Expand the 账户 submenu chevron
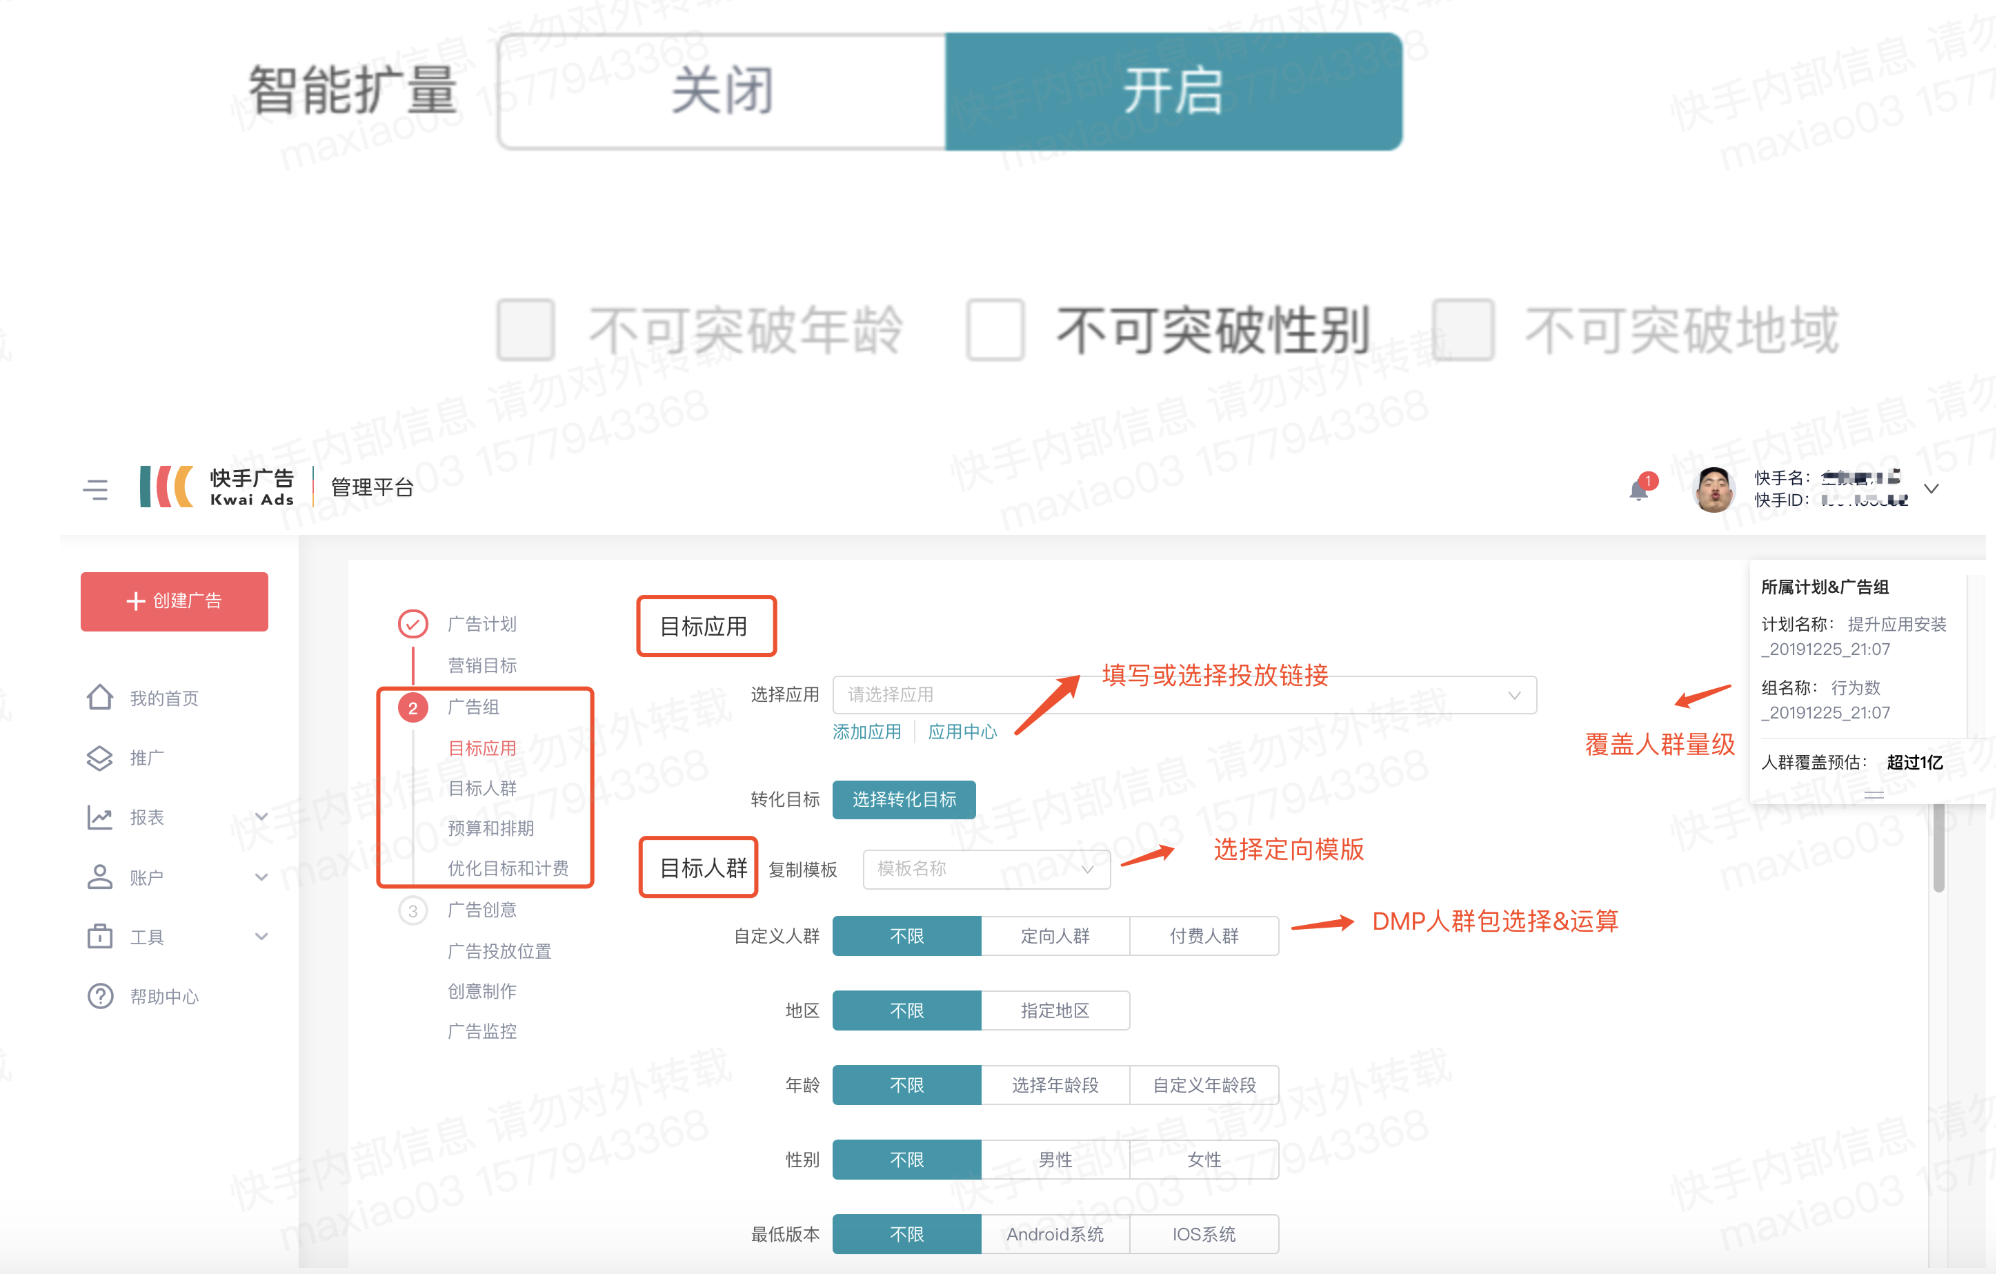This screenshot has width=1996, height=1274. tap(261, 877)
